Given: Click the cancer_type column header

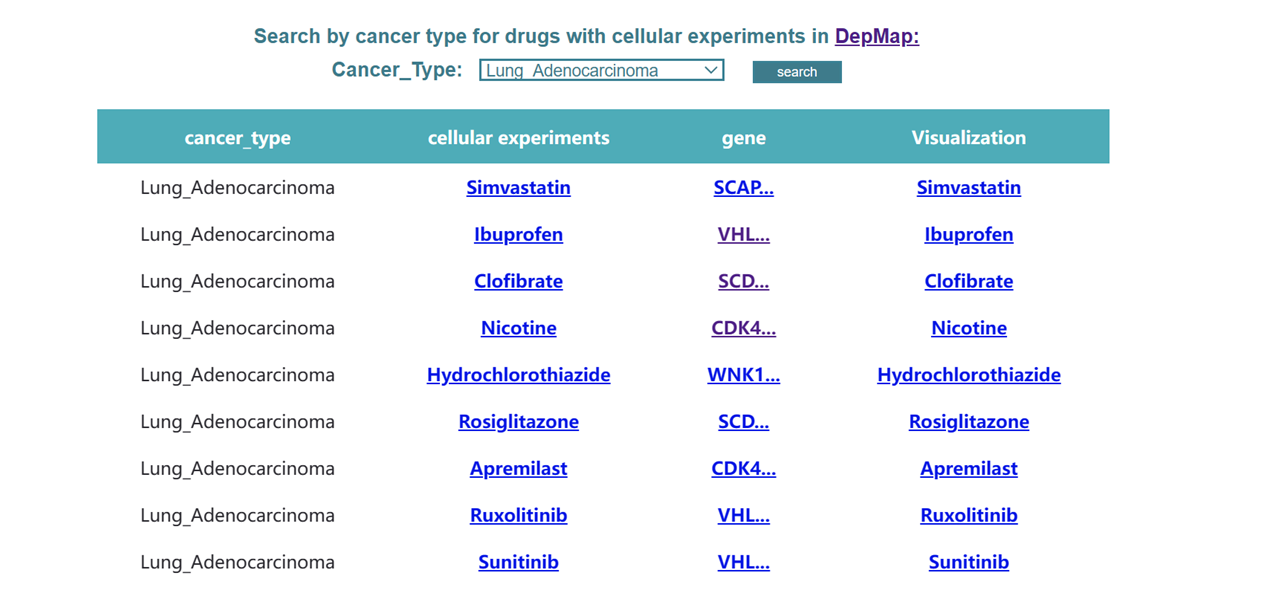Looking at the screenshot, I should point(238,138).
